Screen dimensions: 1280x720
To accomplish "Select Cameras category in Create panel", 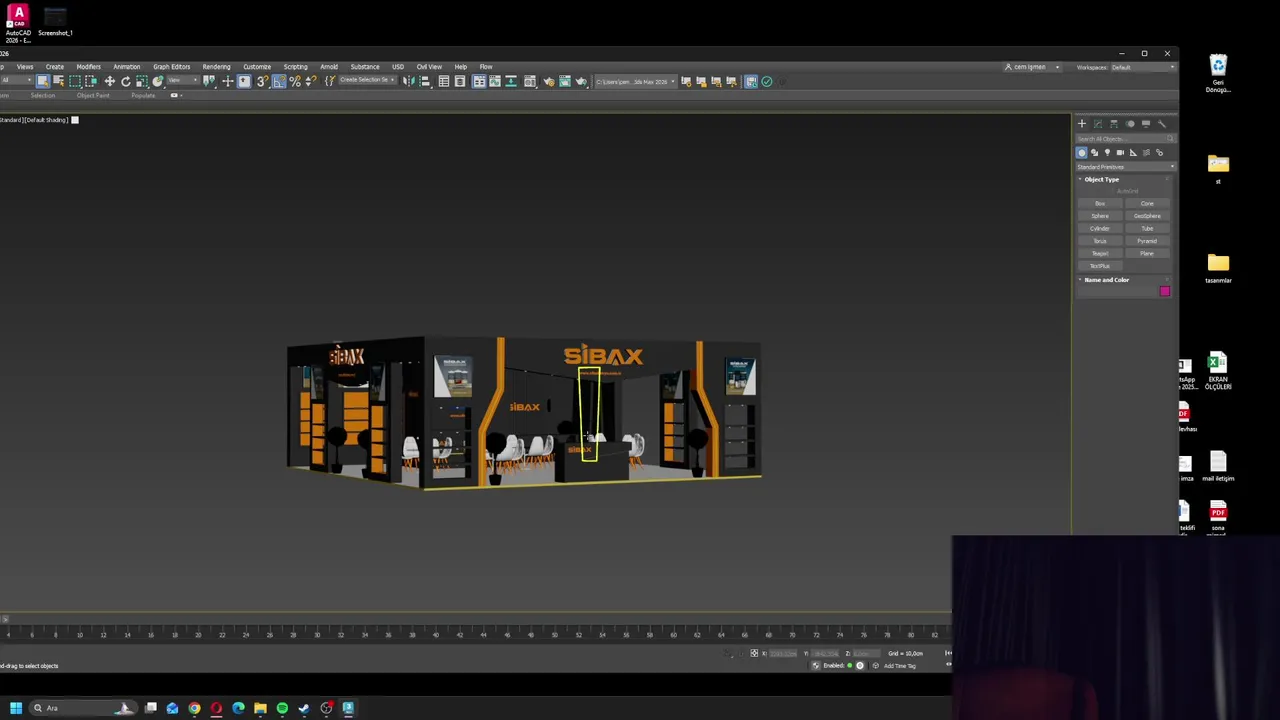I will tap(1120, 153).
